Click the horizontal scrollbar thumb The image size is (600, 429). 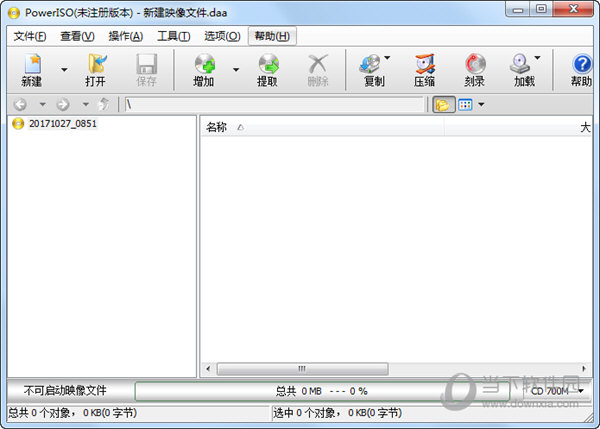(302, 369)
